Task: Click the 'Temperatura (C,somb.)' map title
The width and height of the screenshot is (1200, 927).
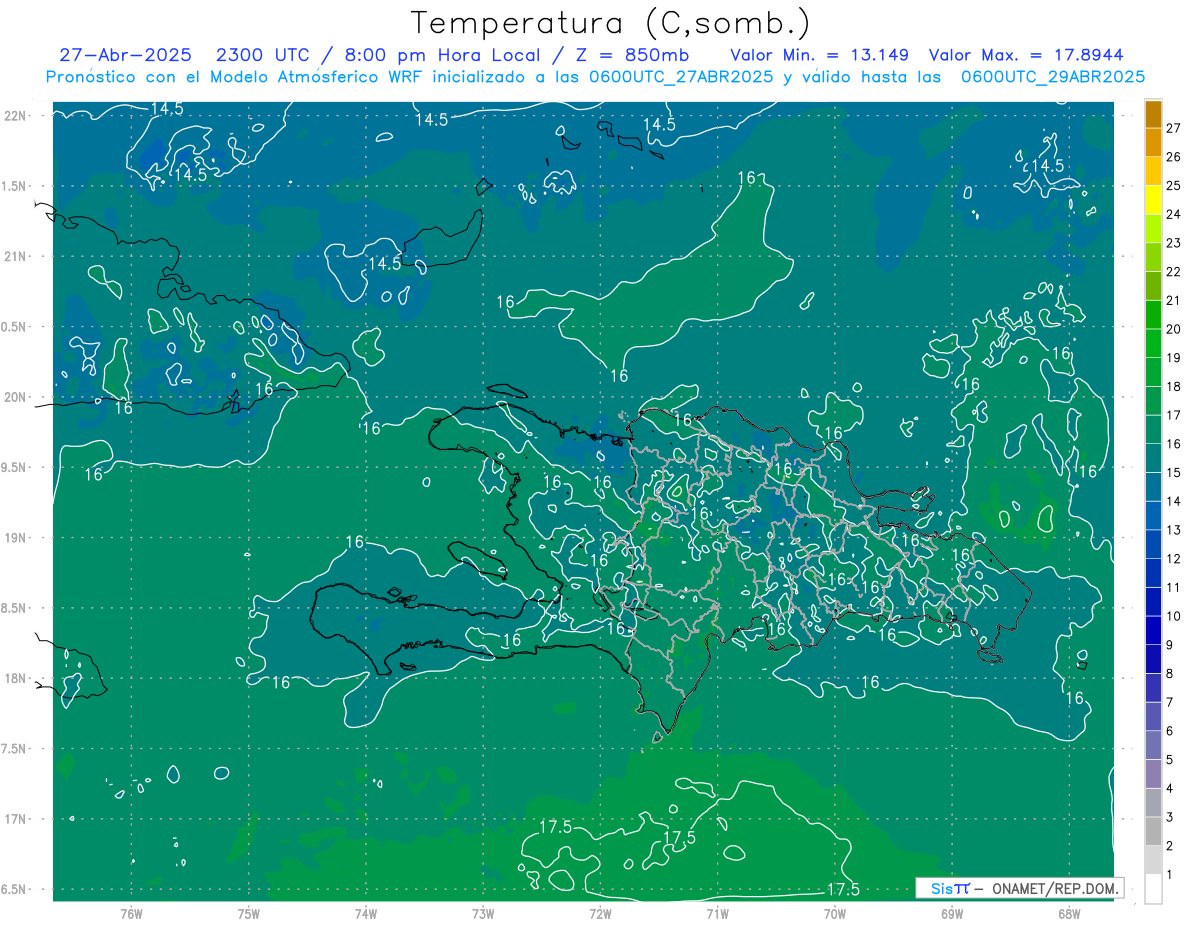Action: click(611, 23)
